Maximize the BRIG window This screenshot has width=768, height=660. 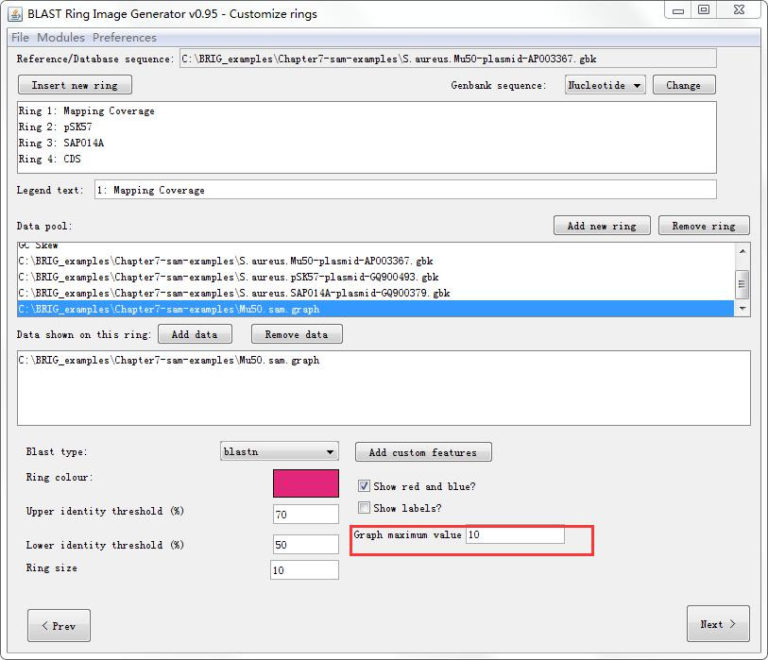point(704,10)
